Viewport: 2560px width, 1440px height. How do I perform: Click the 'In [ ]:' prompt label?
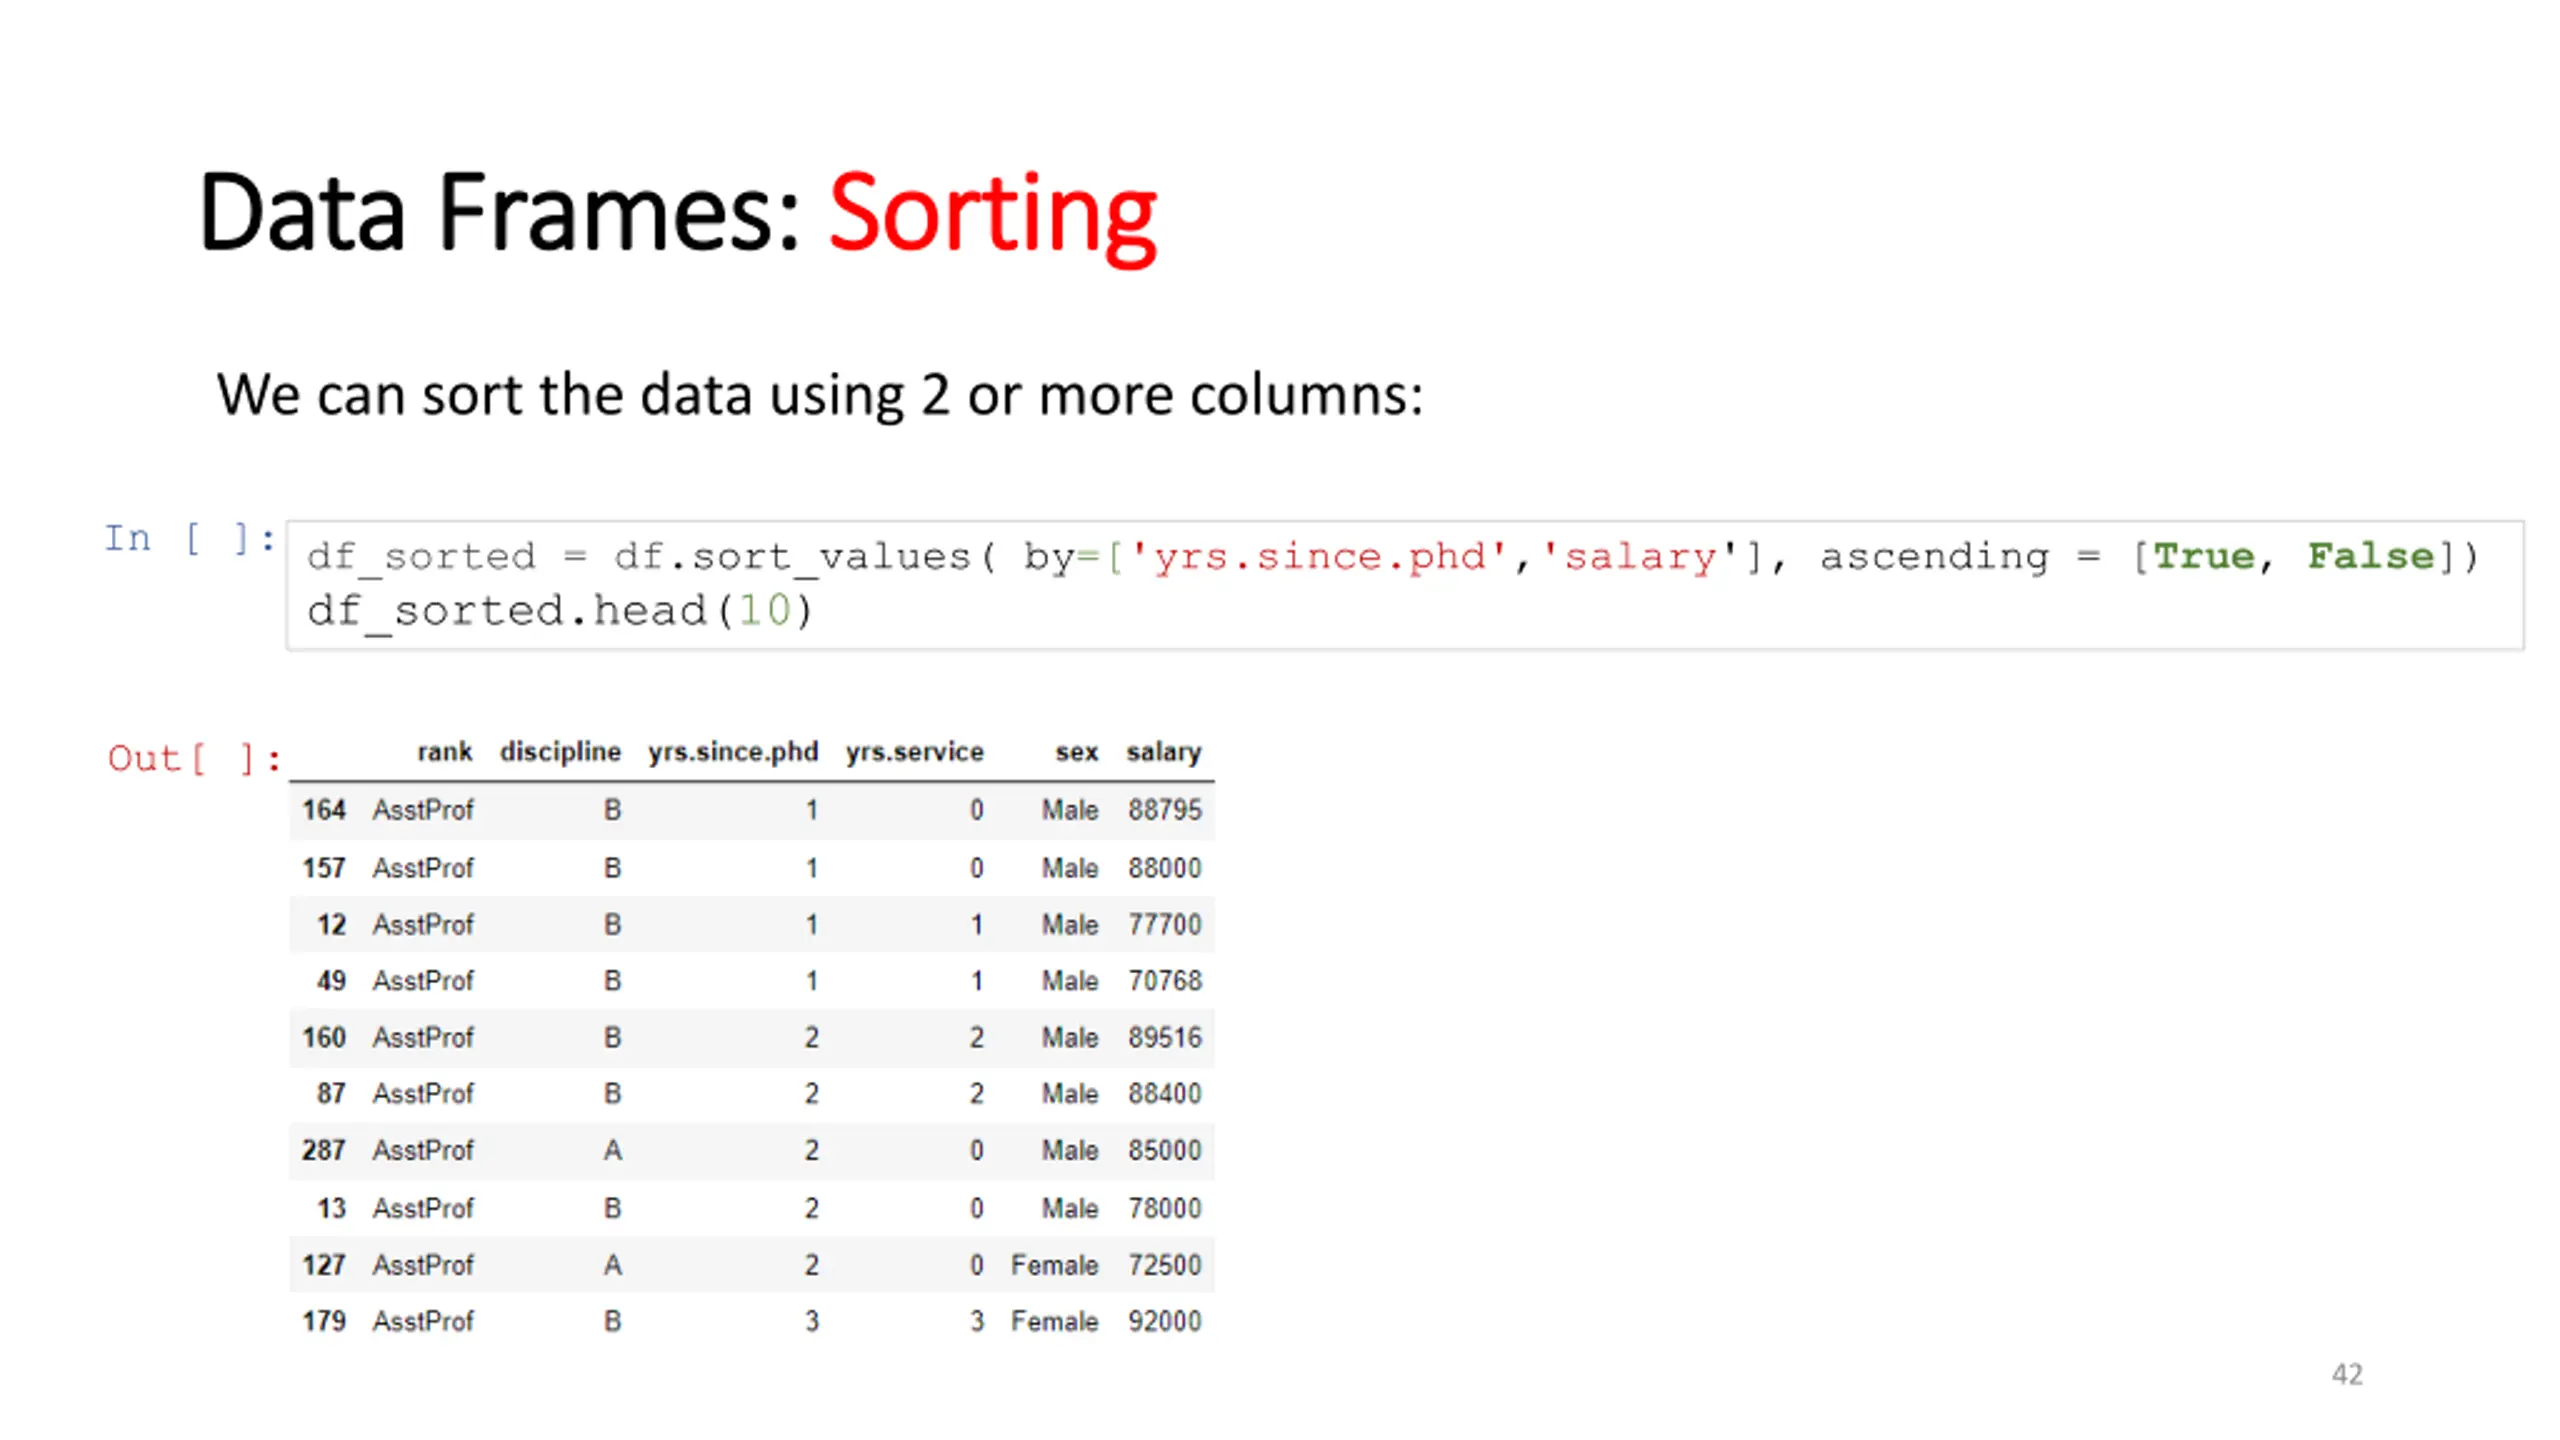click(190, 539)
